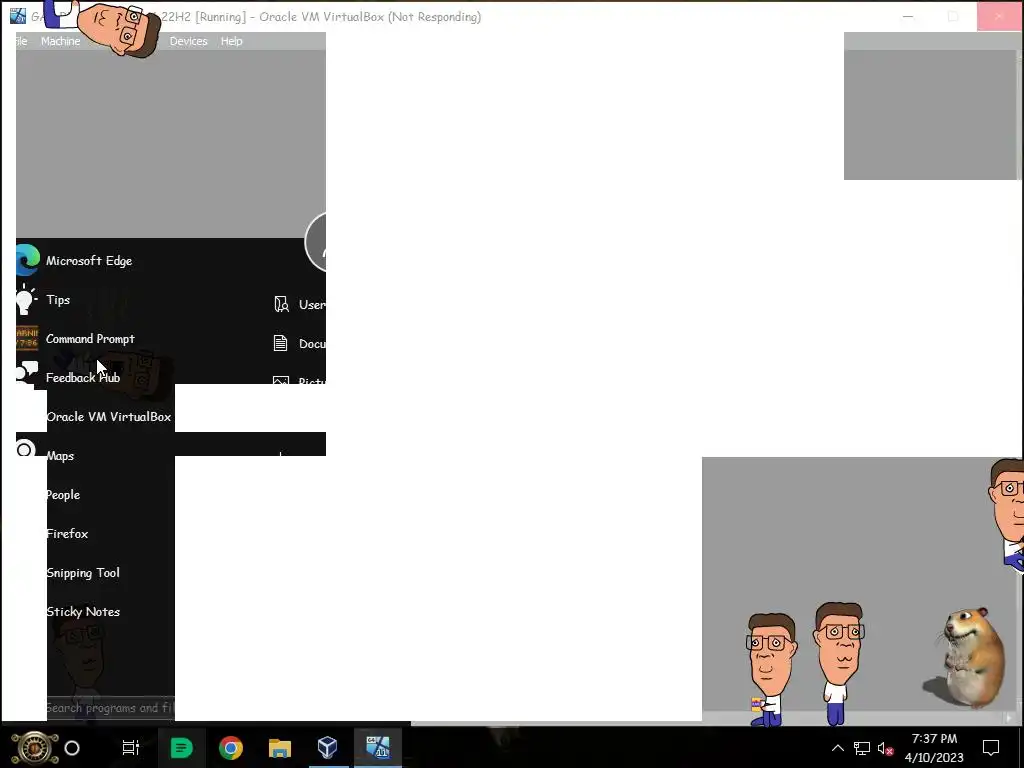Open the Help menu
The height and width of the screenshot is (768, 1024).
(x=231, y=41)
